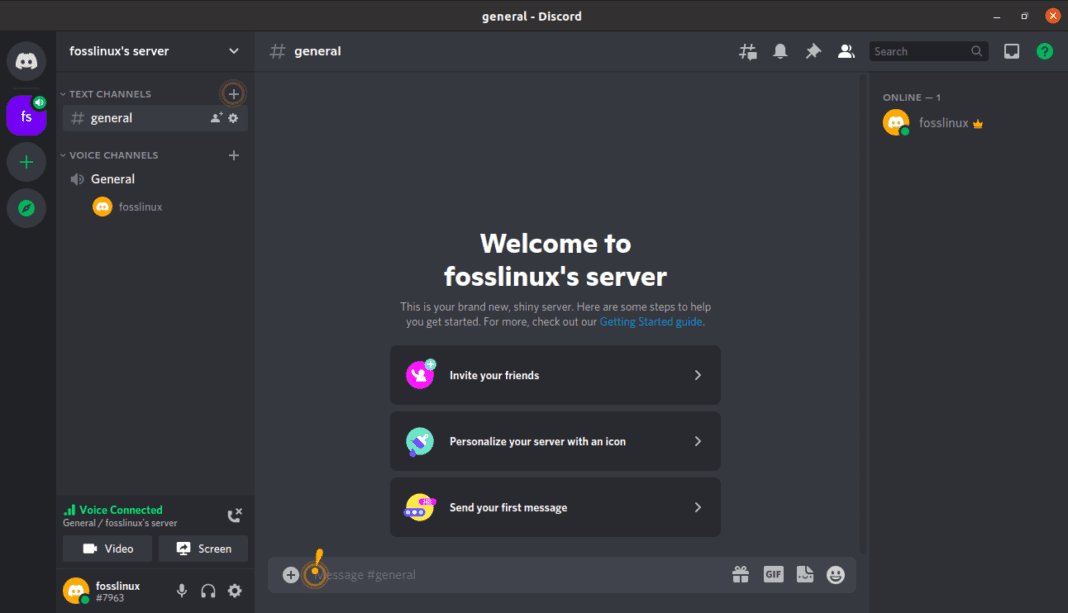Toggle the member list visibility
This screenshot has width=1068, height=613.
coord(845,50)
